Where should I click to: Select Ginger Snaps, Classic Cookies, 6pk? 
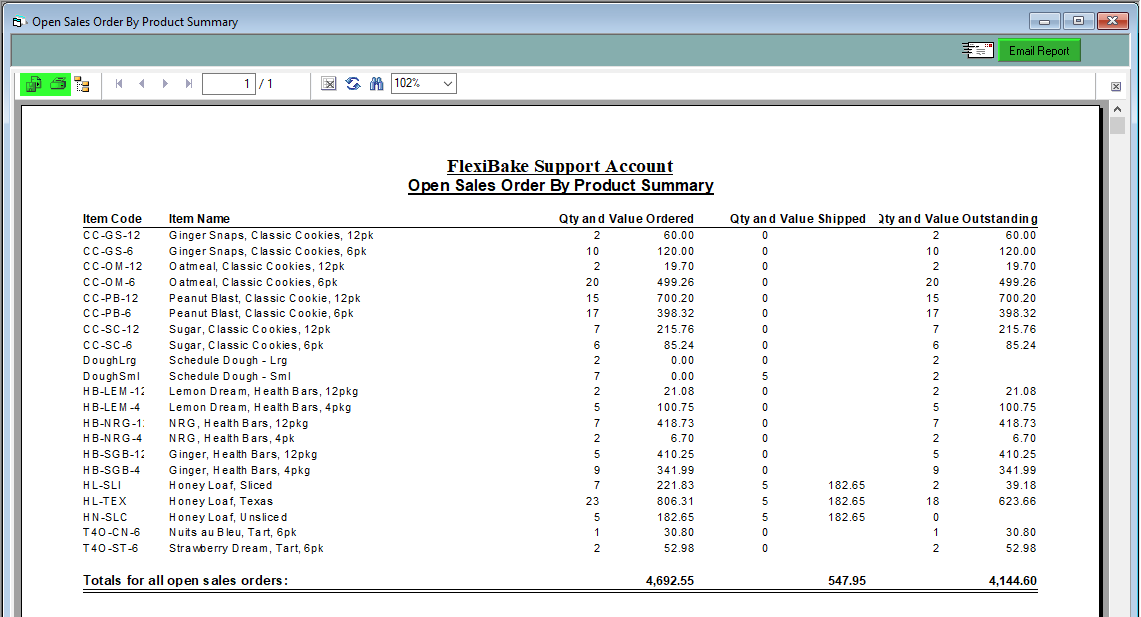click(x=268, y=252)
